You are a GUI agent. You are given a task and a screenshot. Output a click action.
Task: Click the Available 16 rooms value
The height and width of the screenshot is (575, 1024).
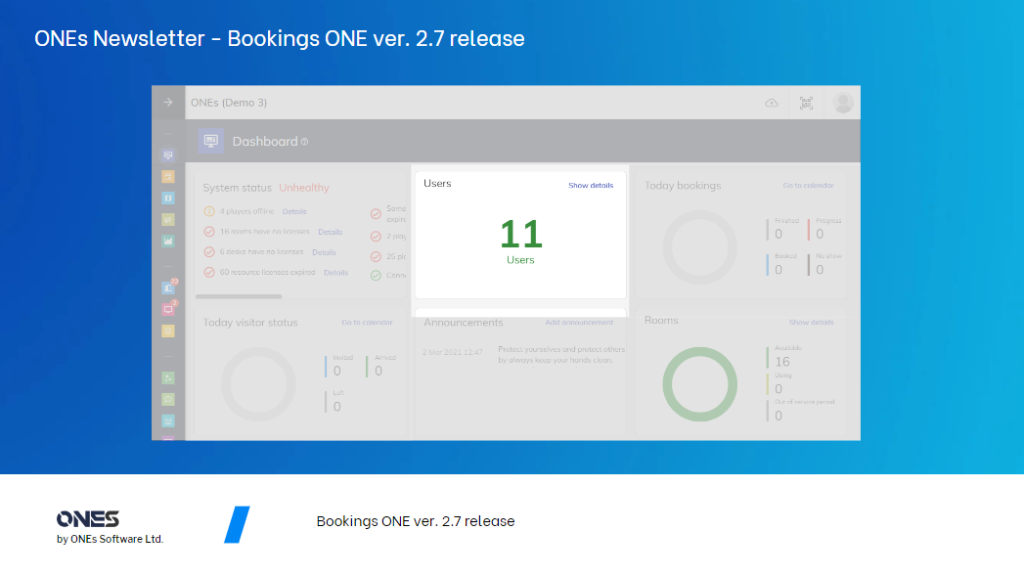pos(782,361)
